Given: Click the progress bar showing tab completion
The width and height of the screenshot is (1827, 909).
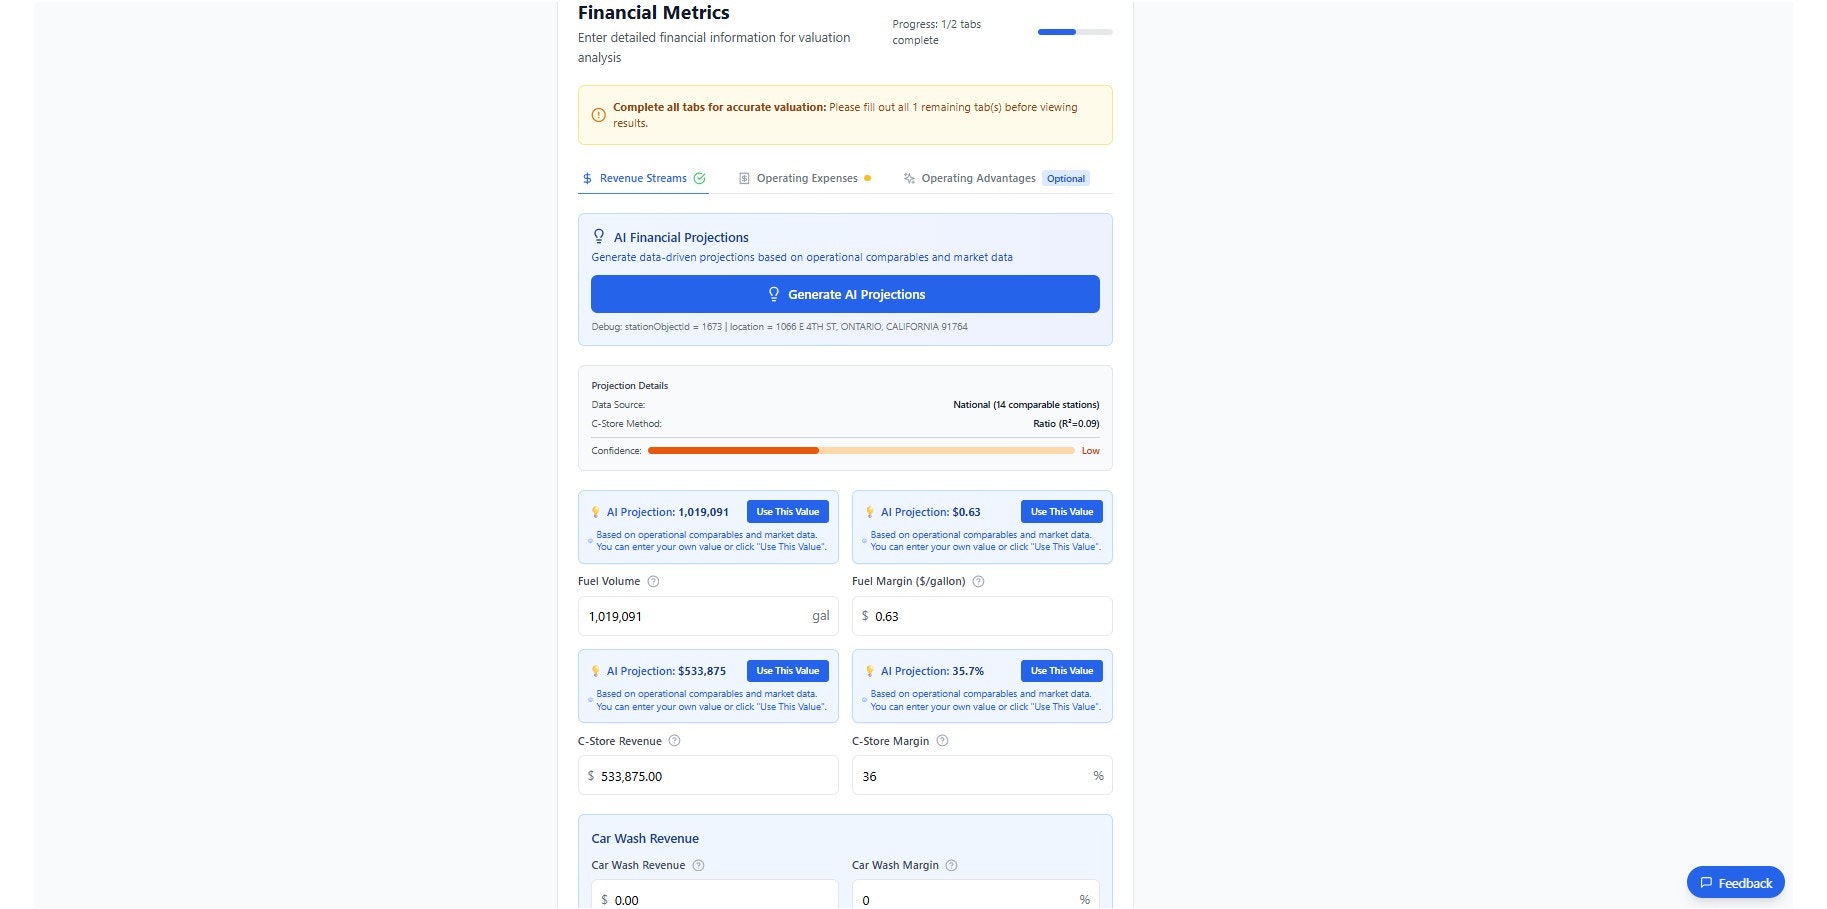Looking at the screenshot, I should point(1074,32).
